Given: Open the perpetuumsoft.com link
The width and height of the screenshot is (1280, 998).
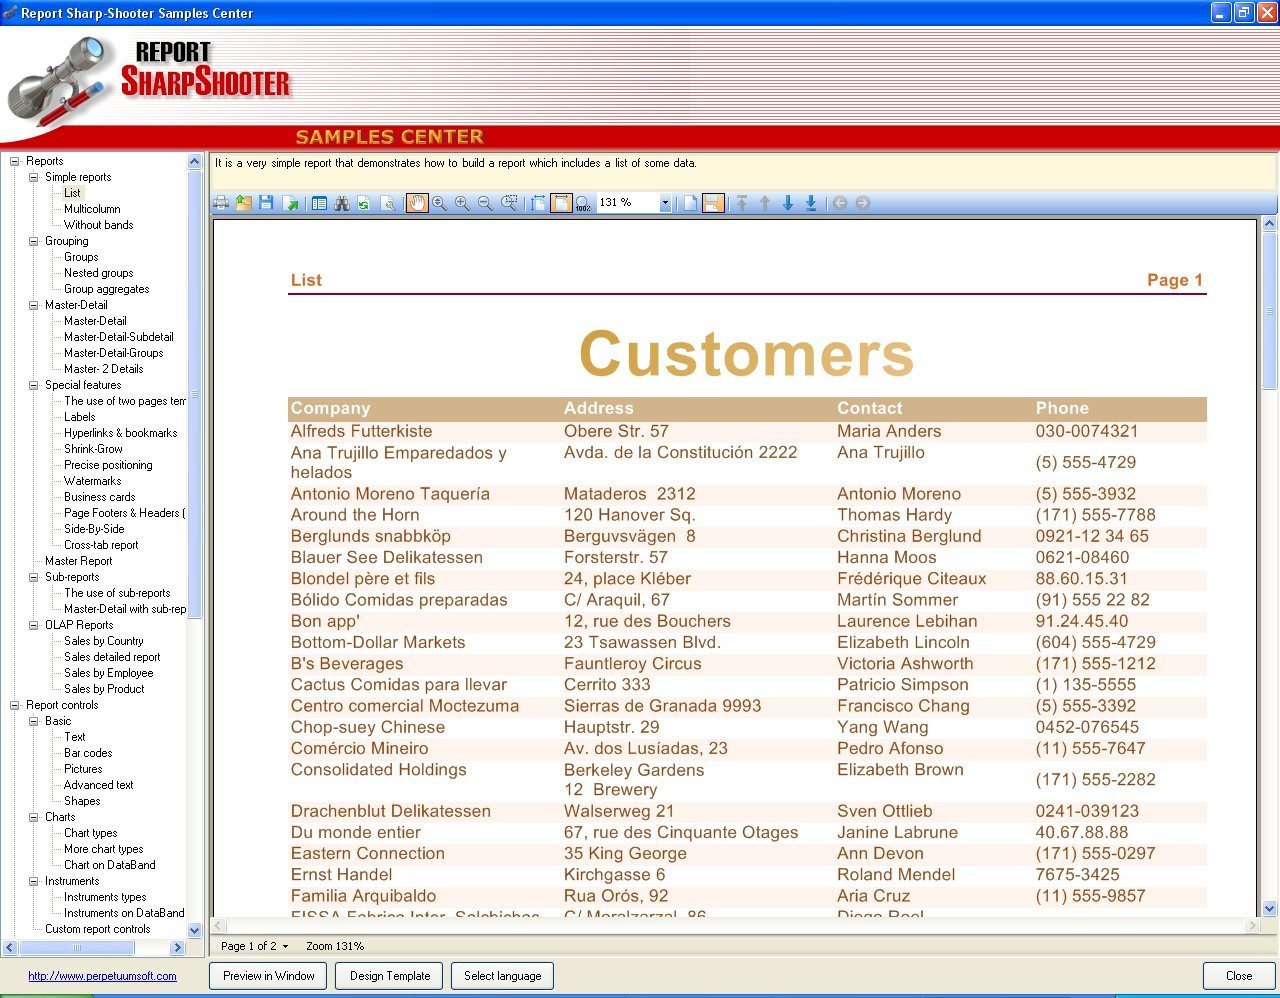Looking at the screenshot, I should [x=102, y=976].
